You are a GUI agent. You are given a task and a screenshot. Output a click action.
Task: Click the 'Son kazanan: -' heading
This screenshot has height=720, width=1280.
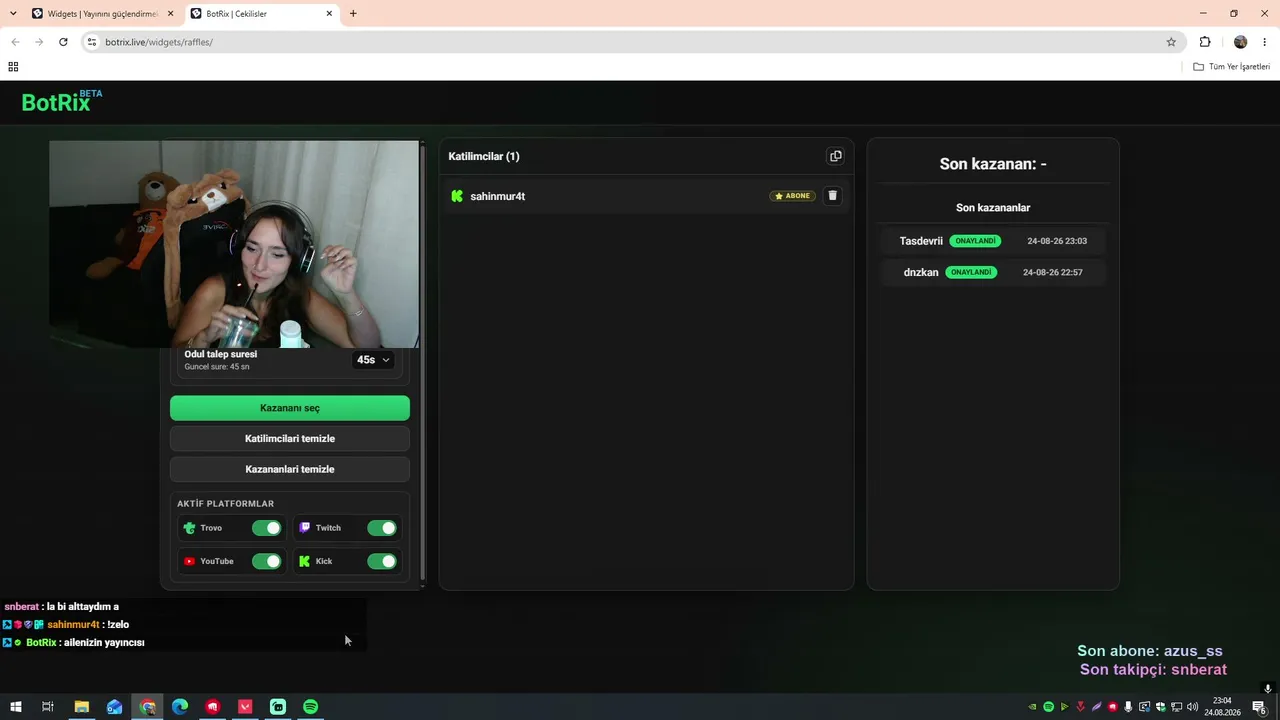[x=993, y=164]
